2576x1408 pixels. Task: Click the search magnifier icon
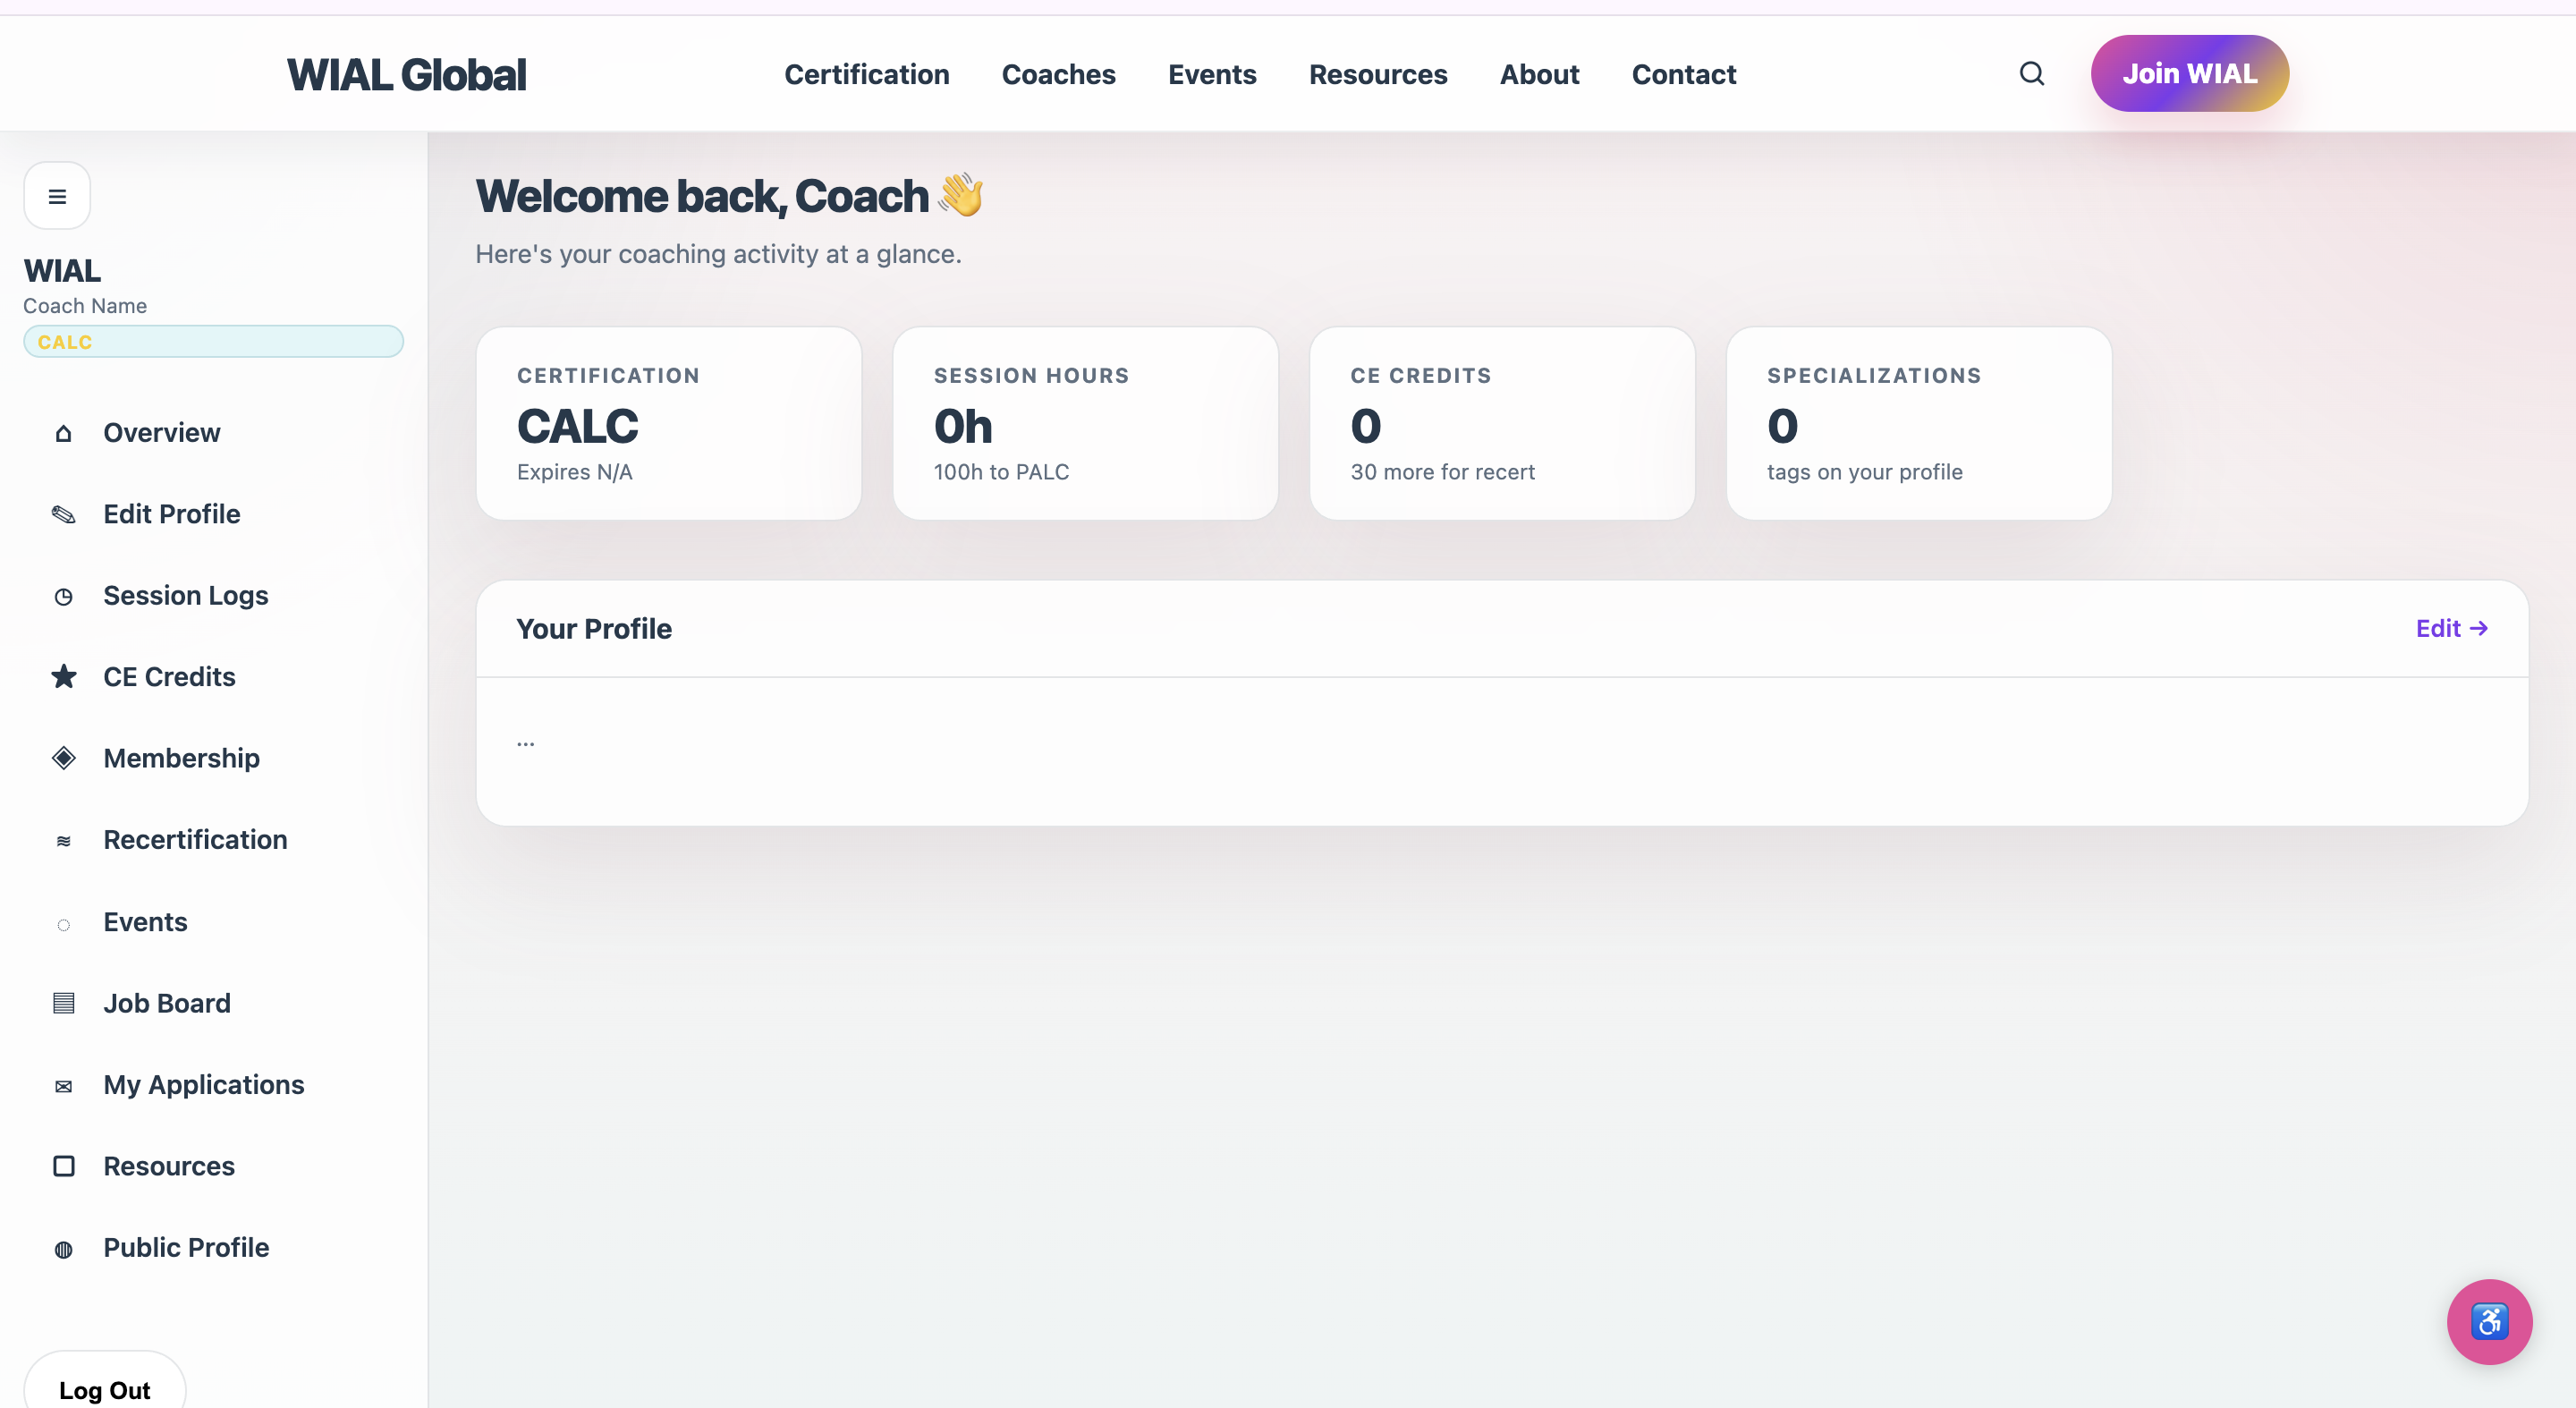tap(2031, 74)
